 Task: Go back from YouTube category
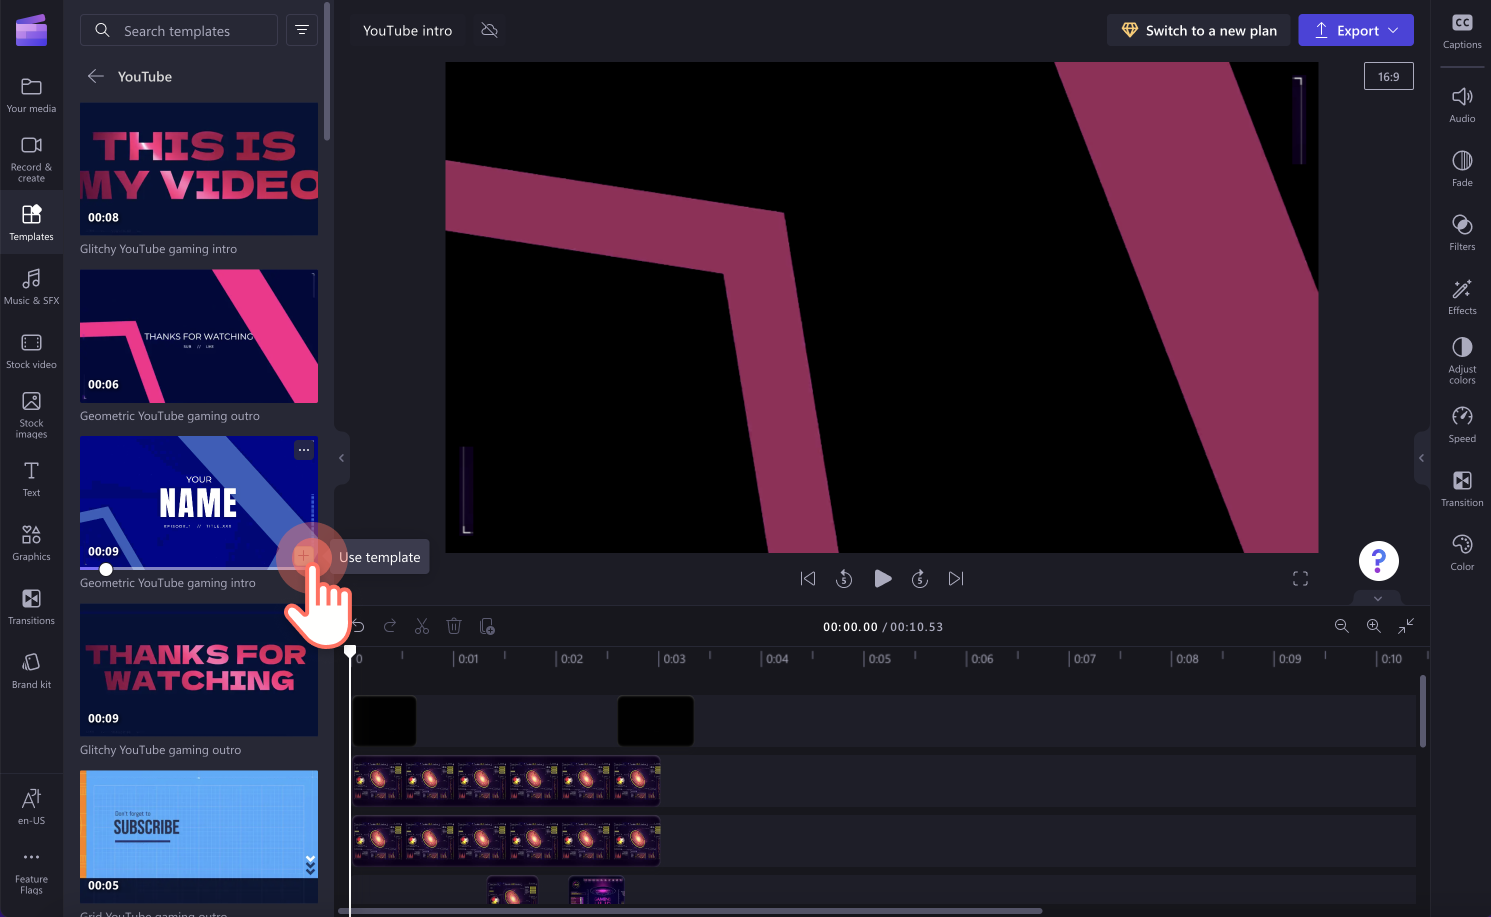pos(96,76)
